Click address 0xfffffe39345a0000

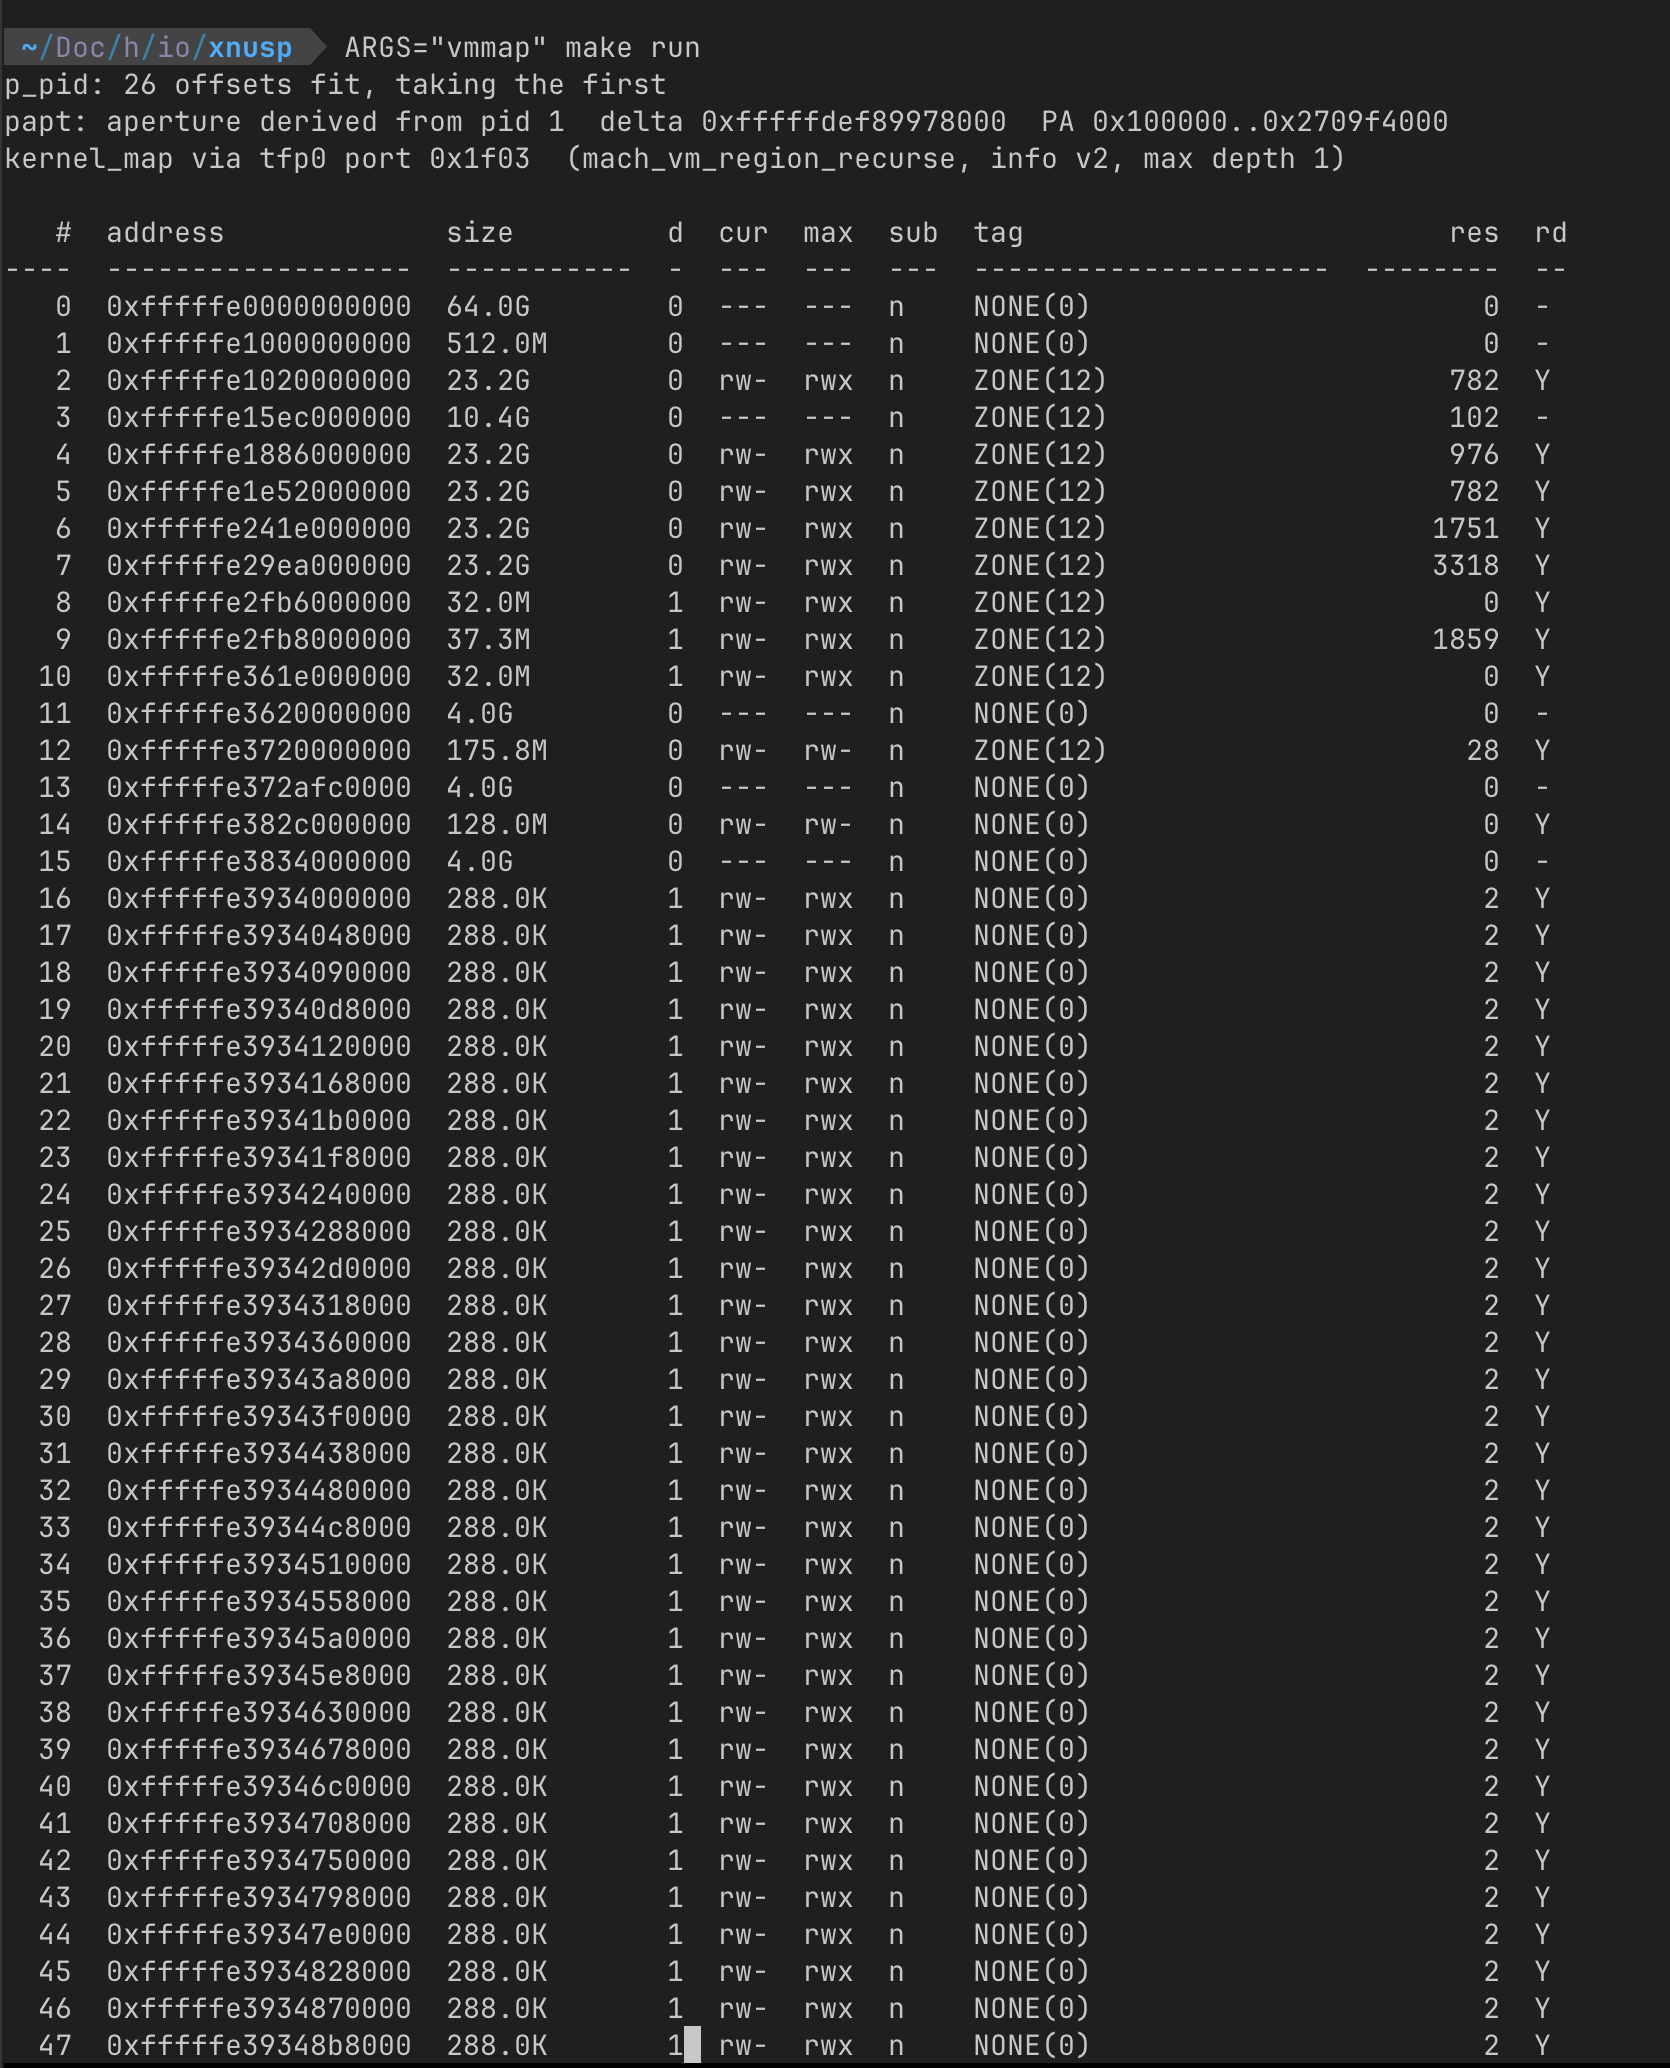259,1638
